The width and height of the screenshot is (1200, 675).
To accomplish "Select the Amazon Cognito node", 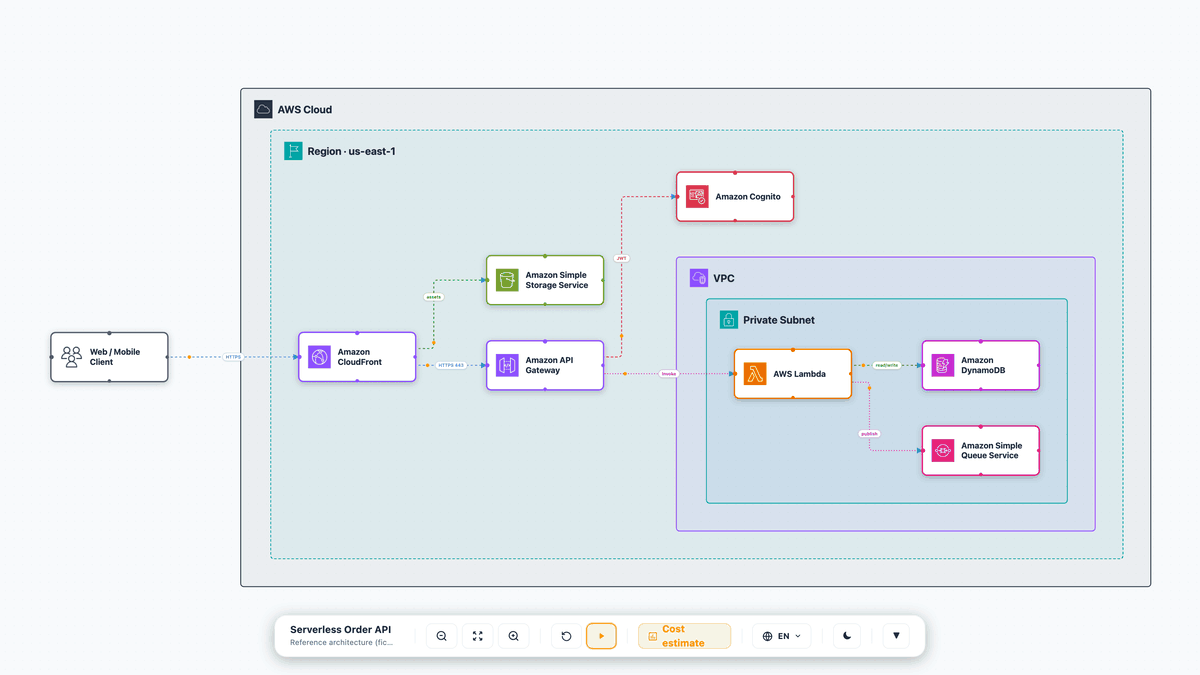I will click(x=735, y=197).
